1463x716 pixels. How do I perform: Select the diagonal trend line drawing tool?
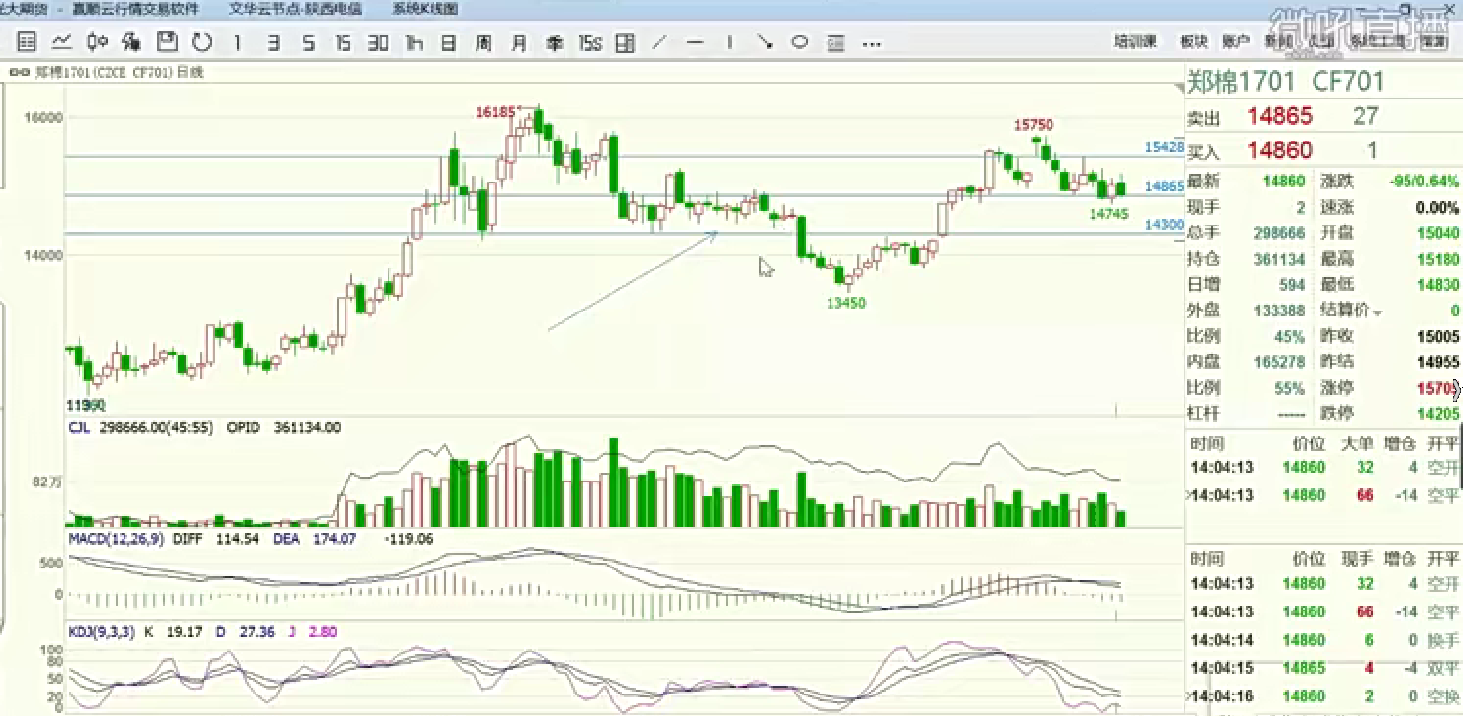[x=659, y=42]
